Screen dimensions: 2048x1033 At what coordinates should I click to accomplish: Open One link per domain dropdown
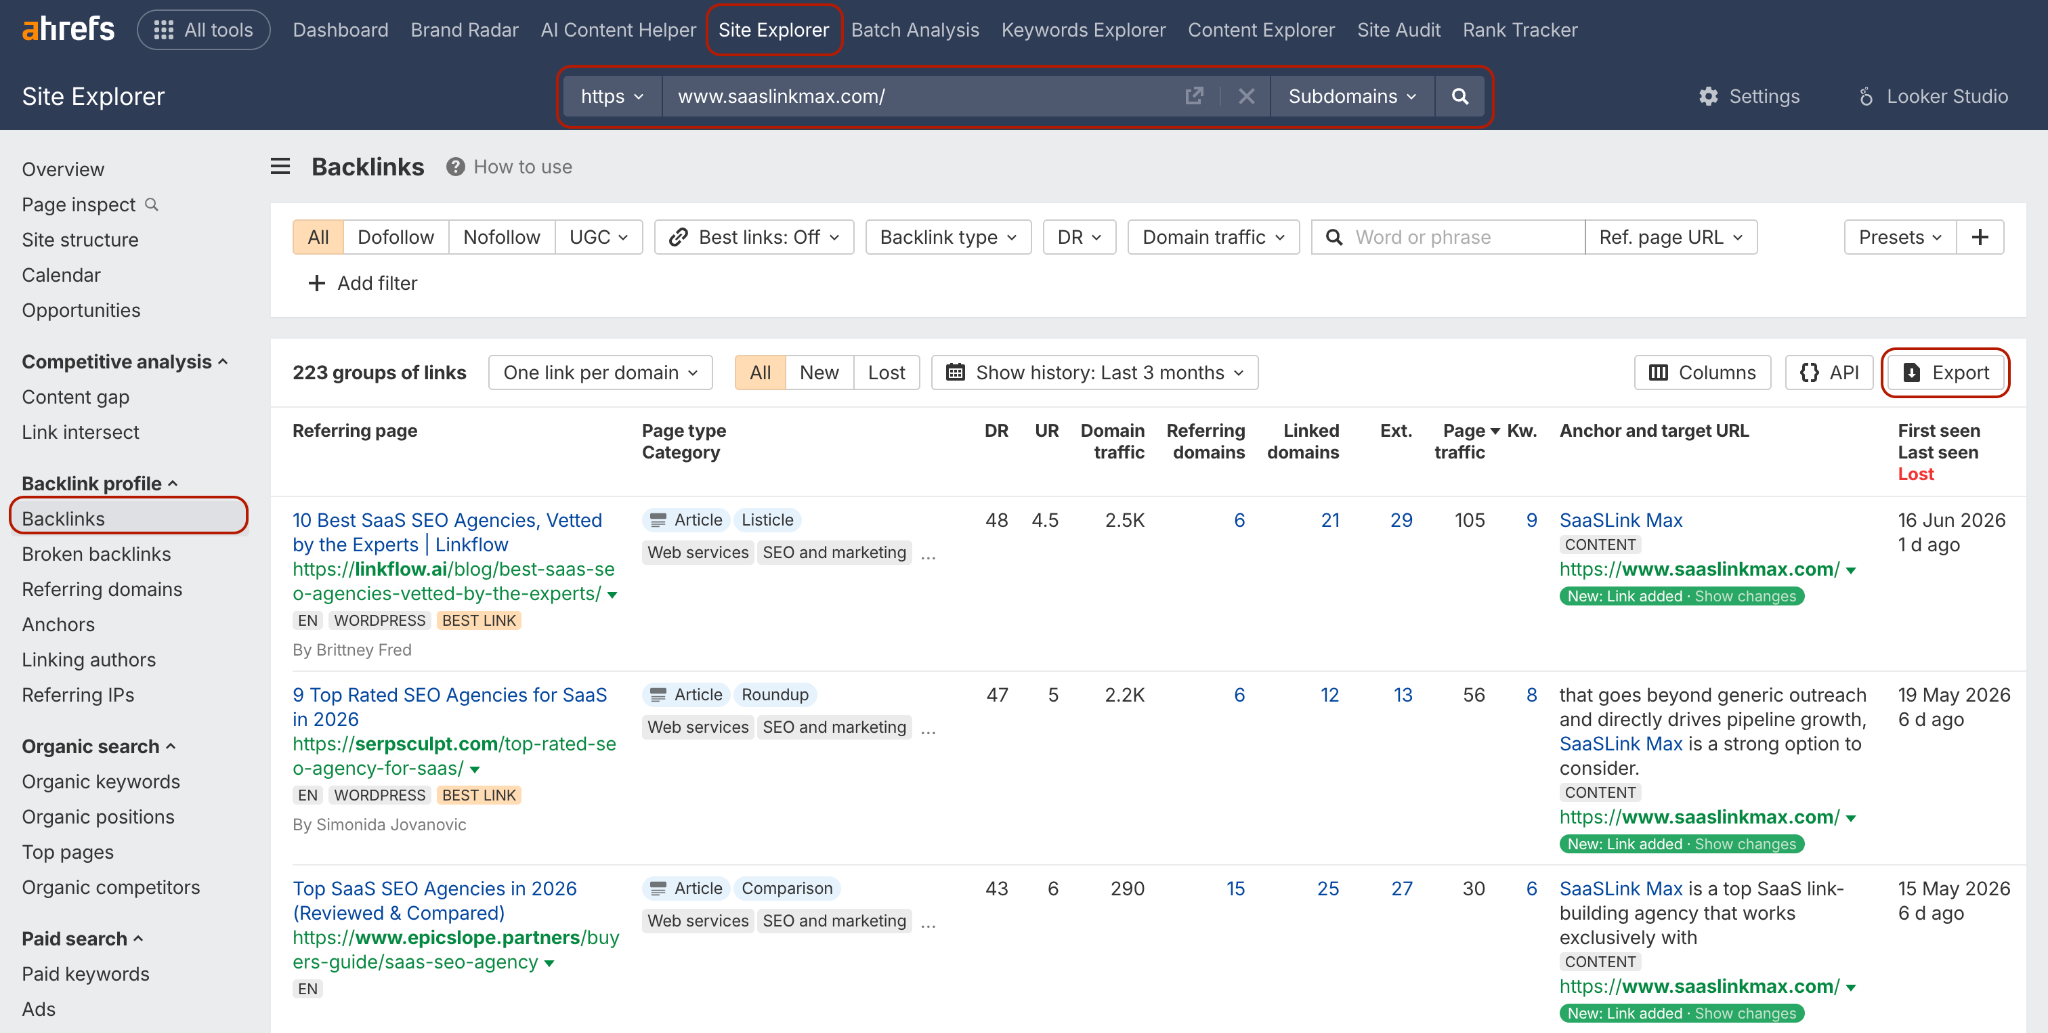click(601, 372)
